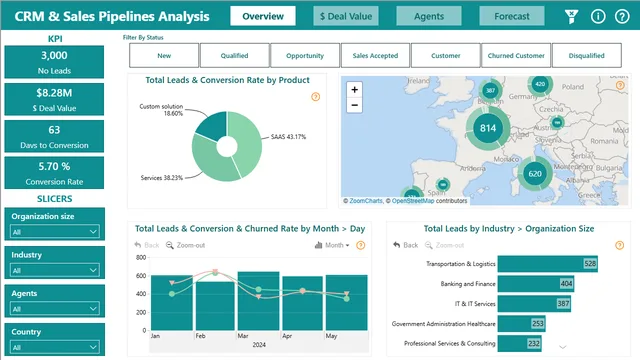This screenshot has width=640, height=360.
Task: Click the May column in monthly chart
Action: coord(347,302)
